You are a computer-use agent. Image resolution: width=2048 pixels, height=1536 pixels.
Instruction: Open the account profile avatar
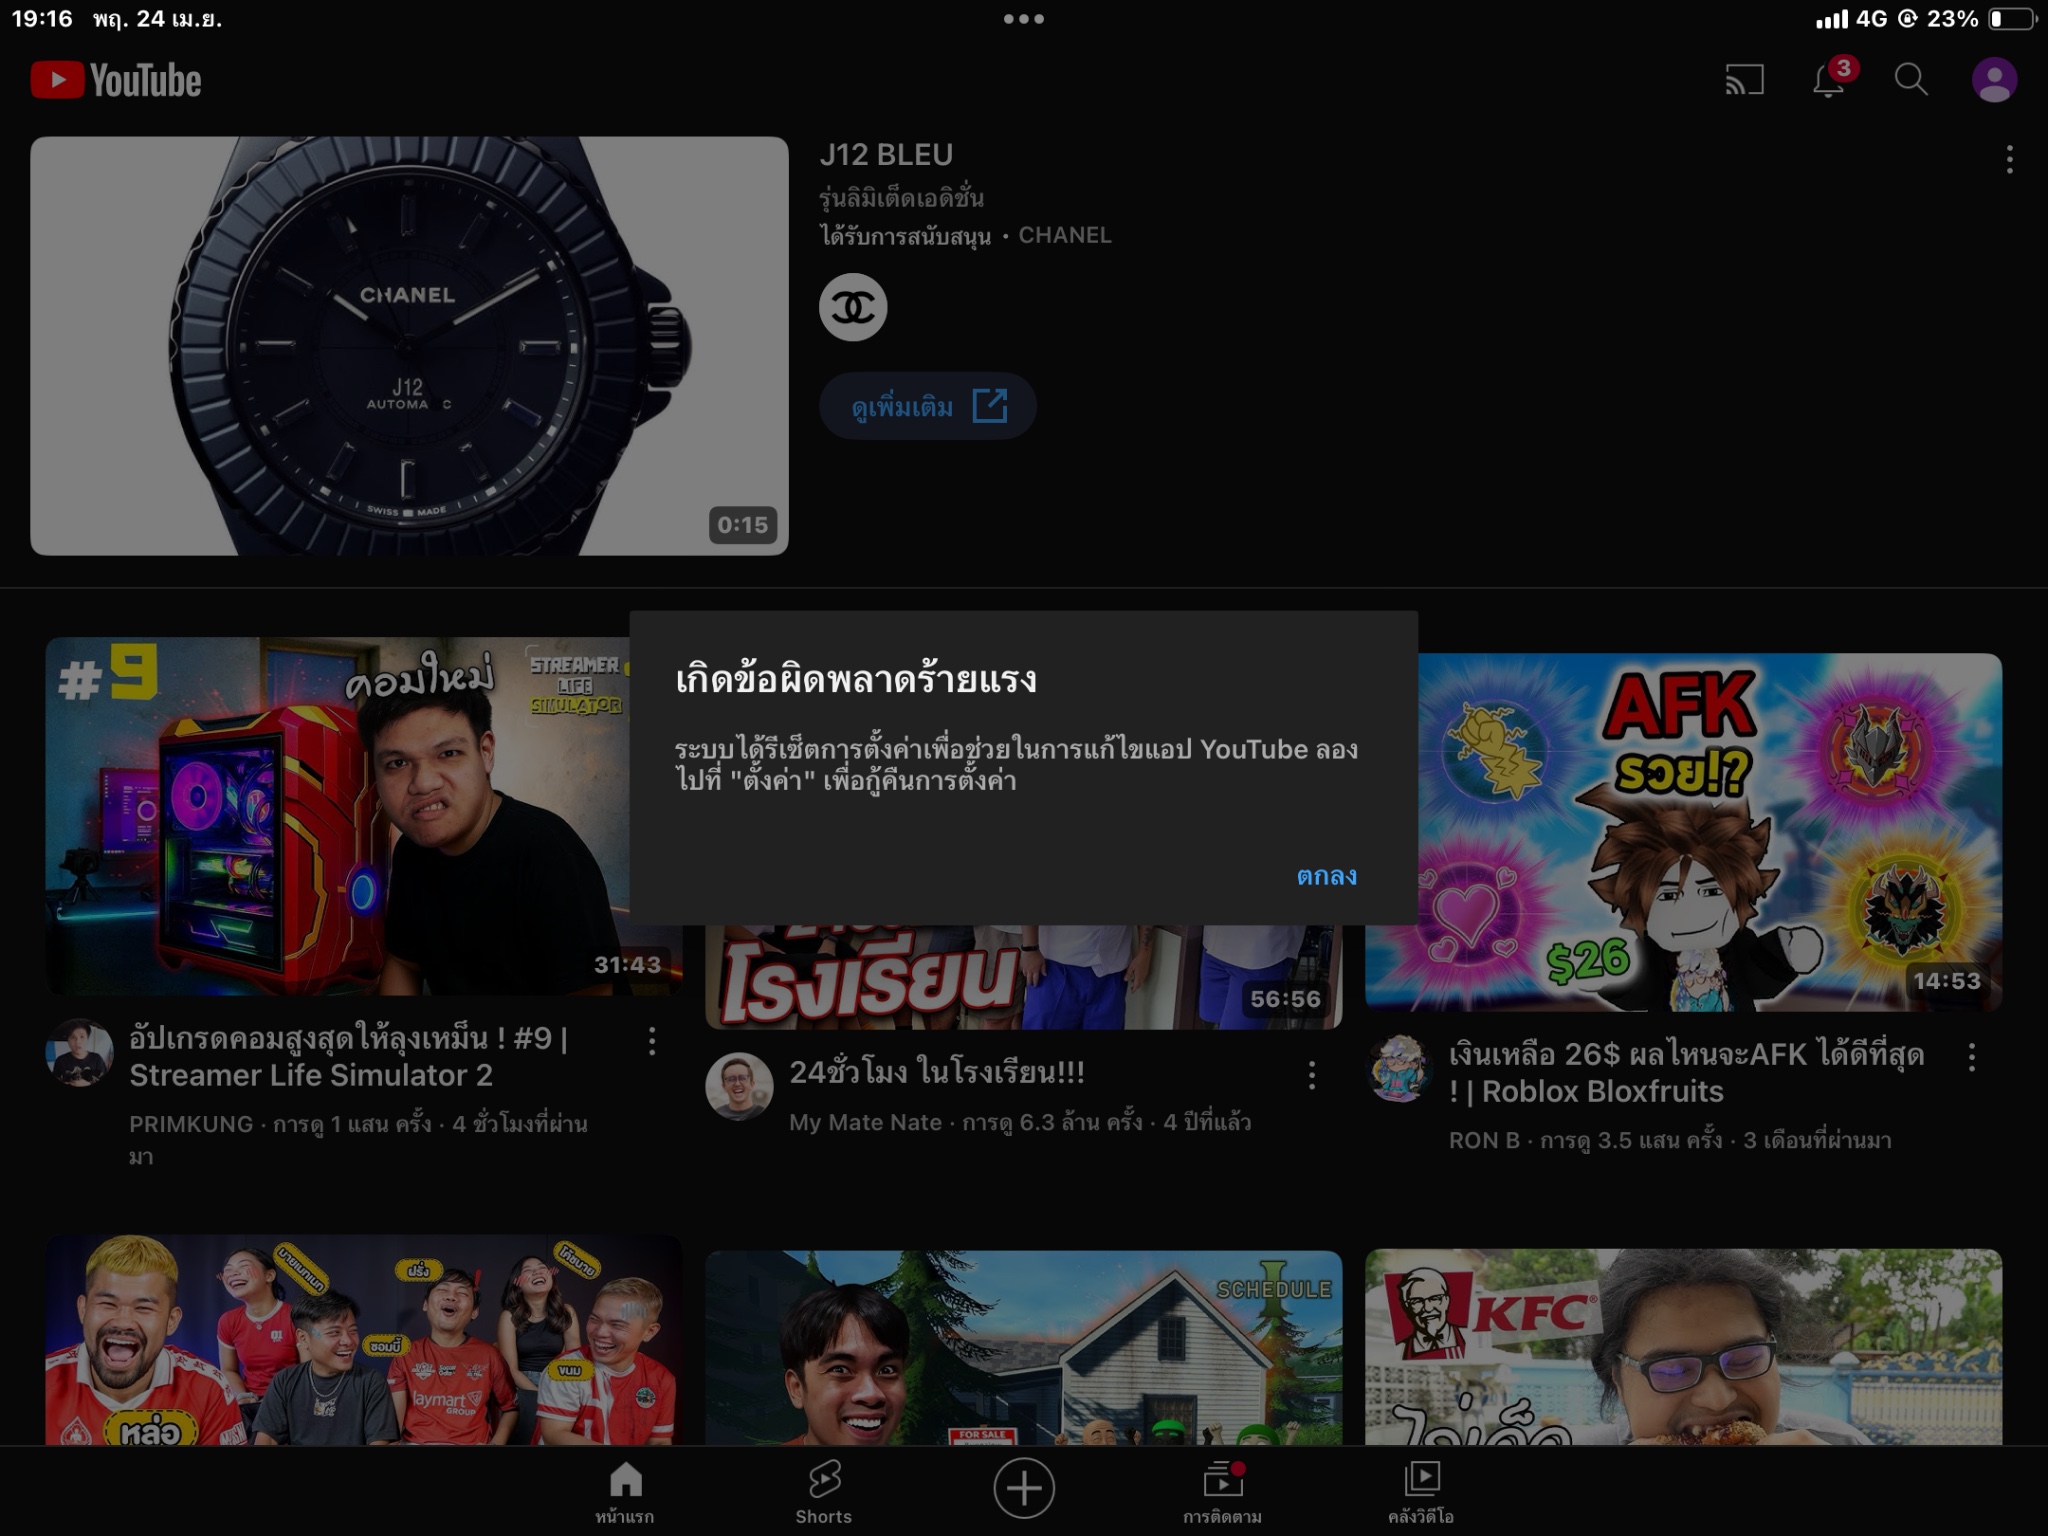(1994, 80)
